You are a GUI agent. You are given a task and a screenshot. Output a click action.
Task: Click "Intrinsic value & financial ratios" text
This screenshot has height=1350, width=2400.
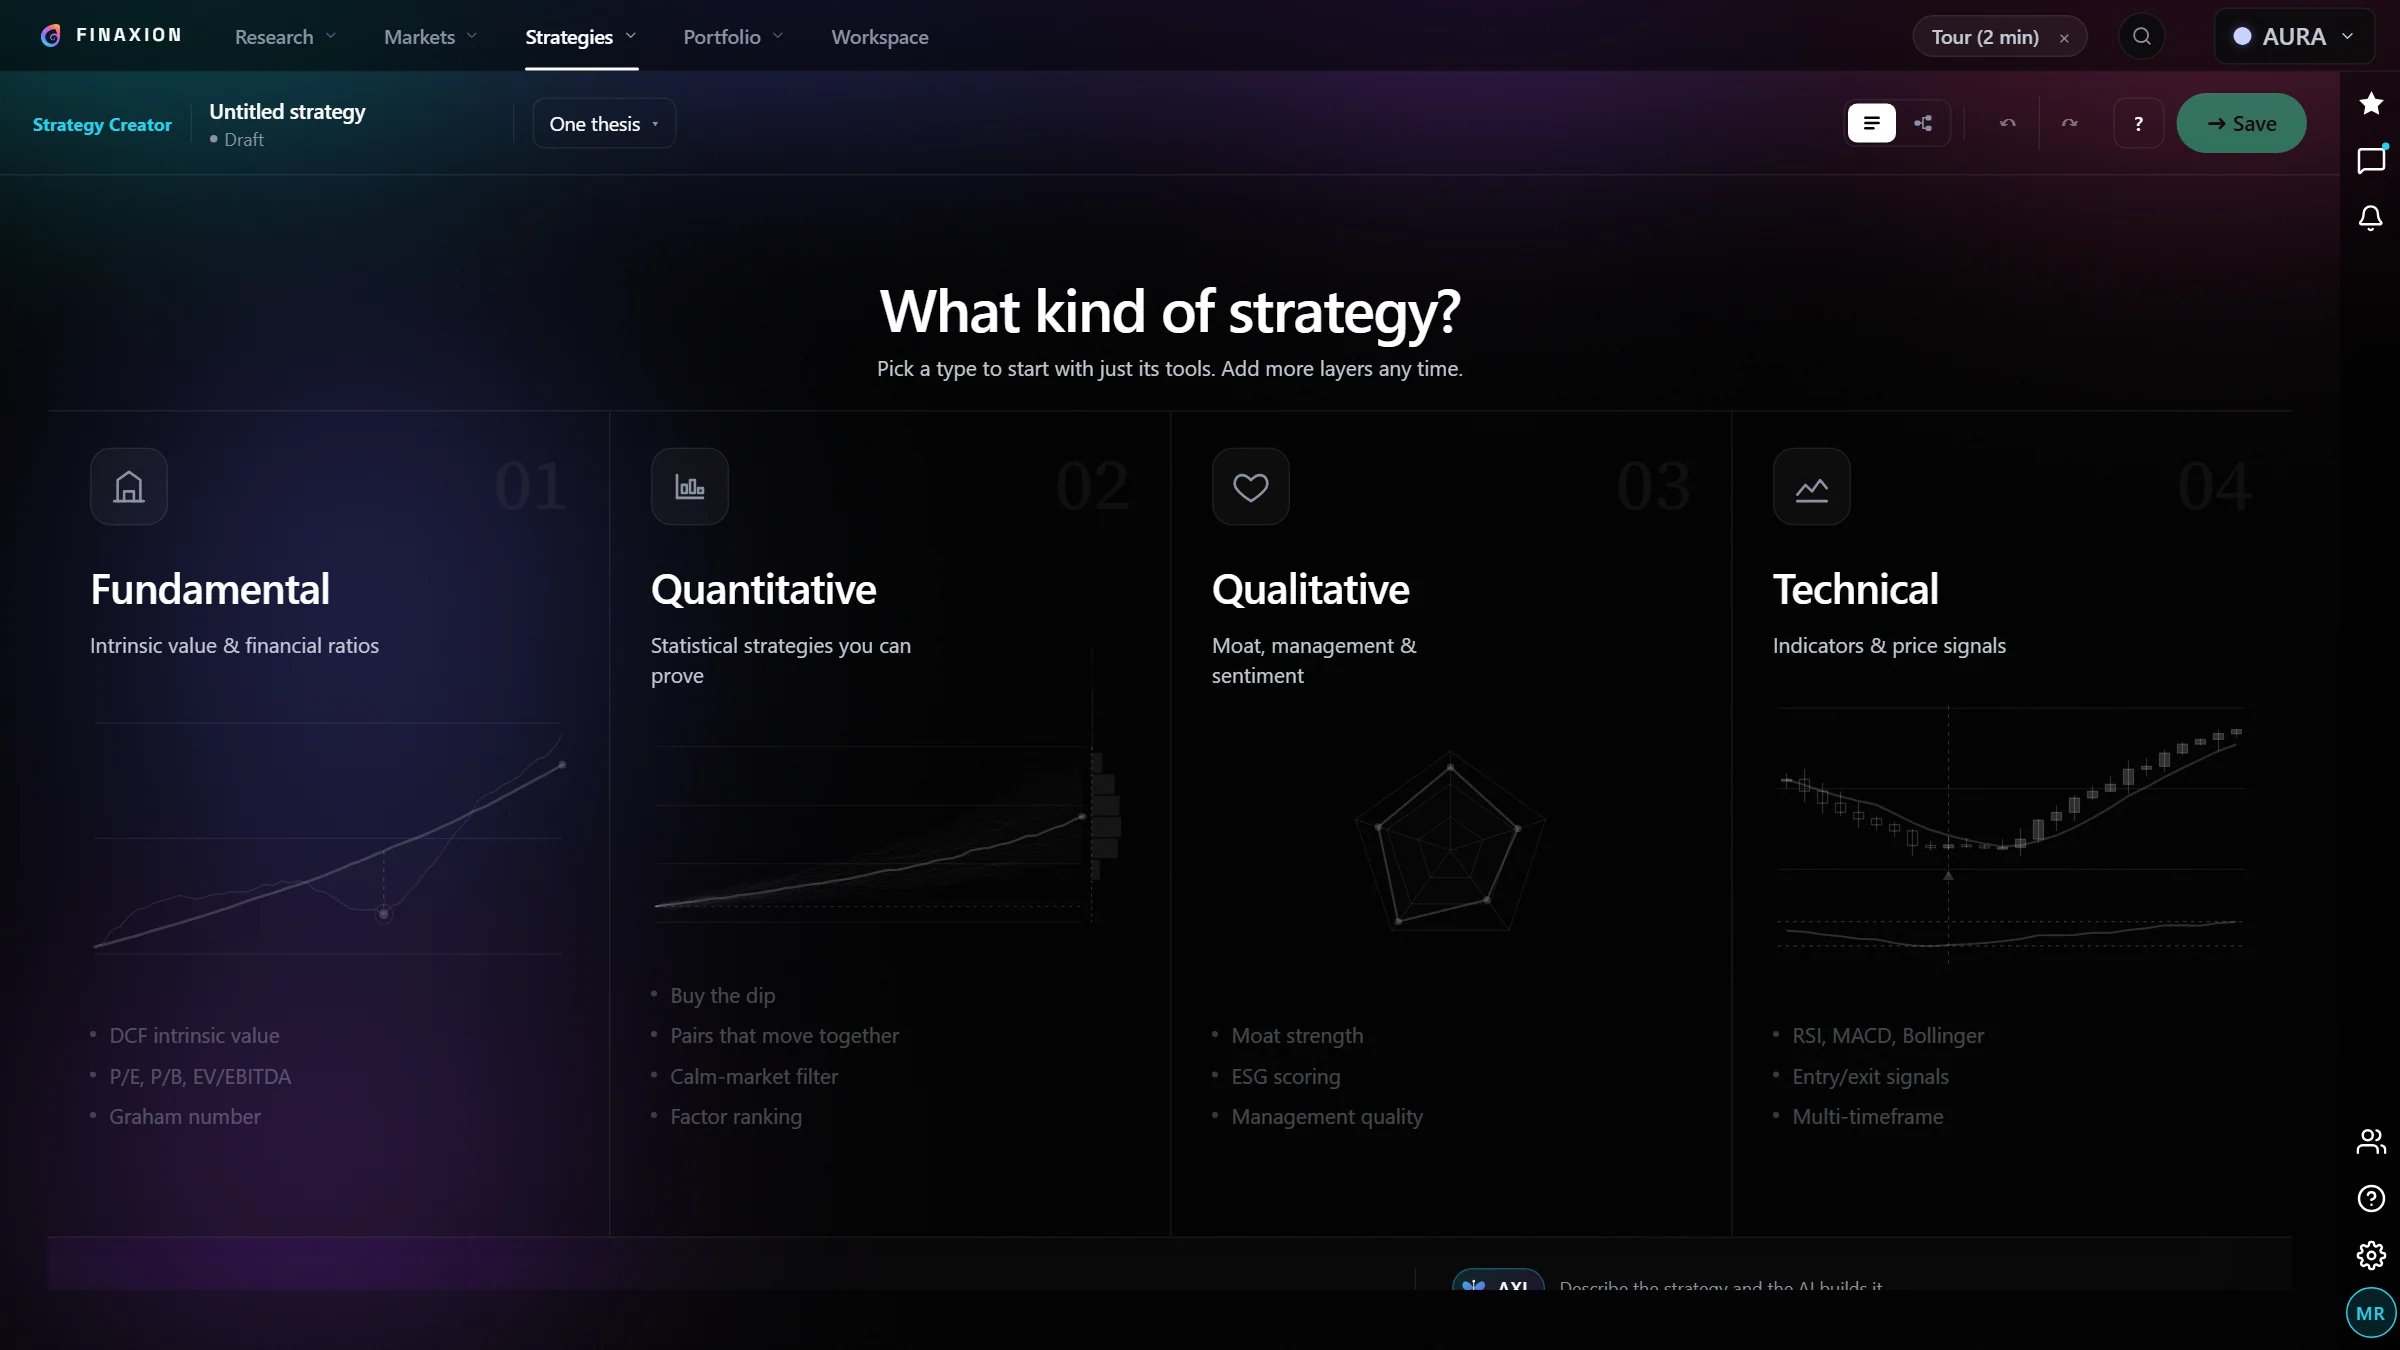point(234,646)
